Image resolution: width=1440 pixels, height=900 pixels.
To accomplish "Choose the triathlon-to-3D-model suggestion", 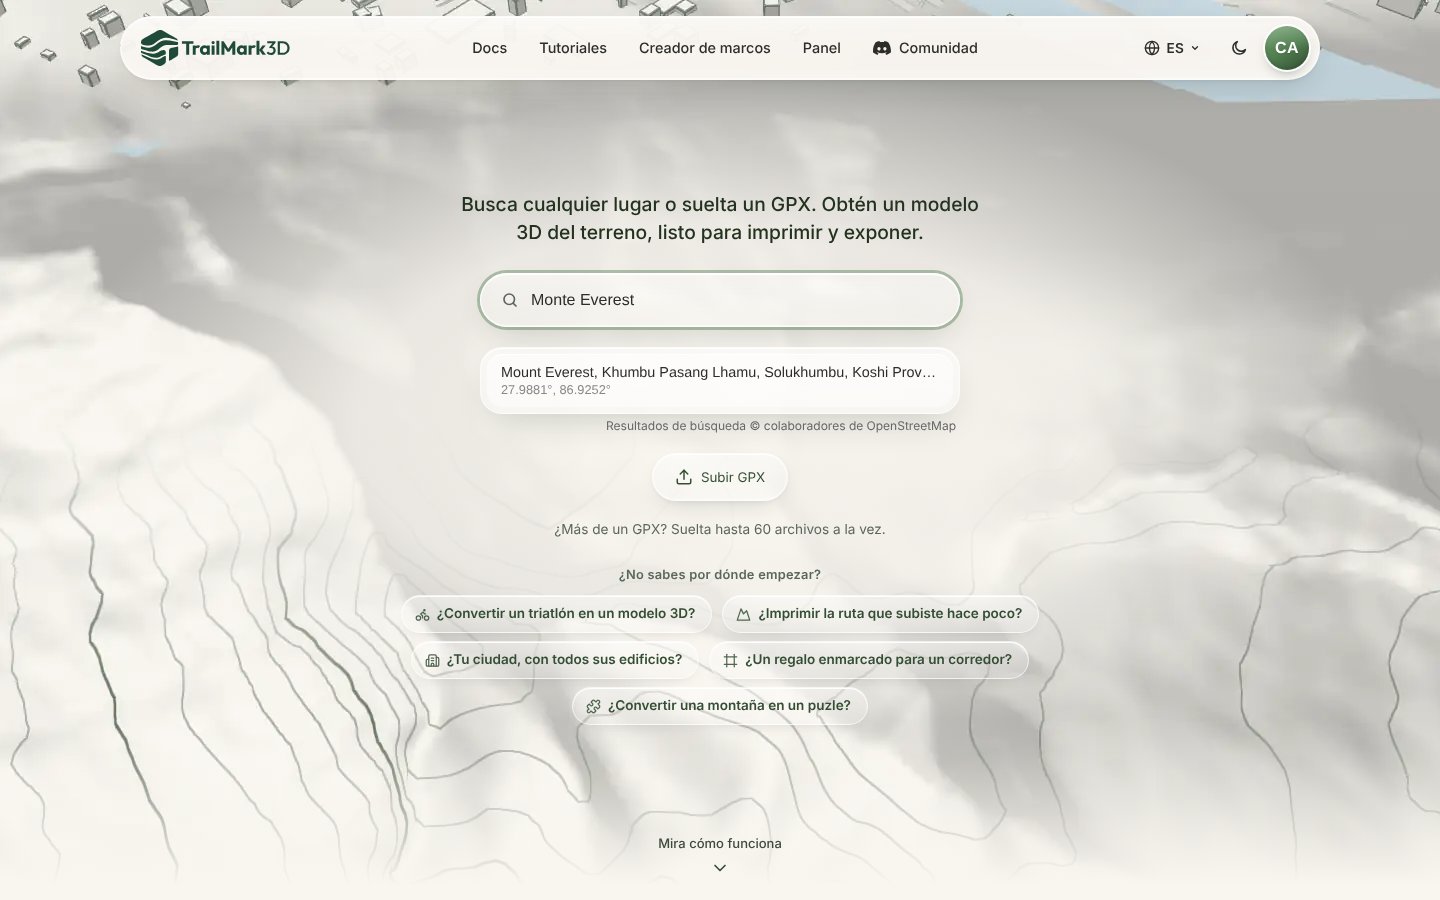I will (556, 614).
